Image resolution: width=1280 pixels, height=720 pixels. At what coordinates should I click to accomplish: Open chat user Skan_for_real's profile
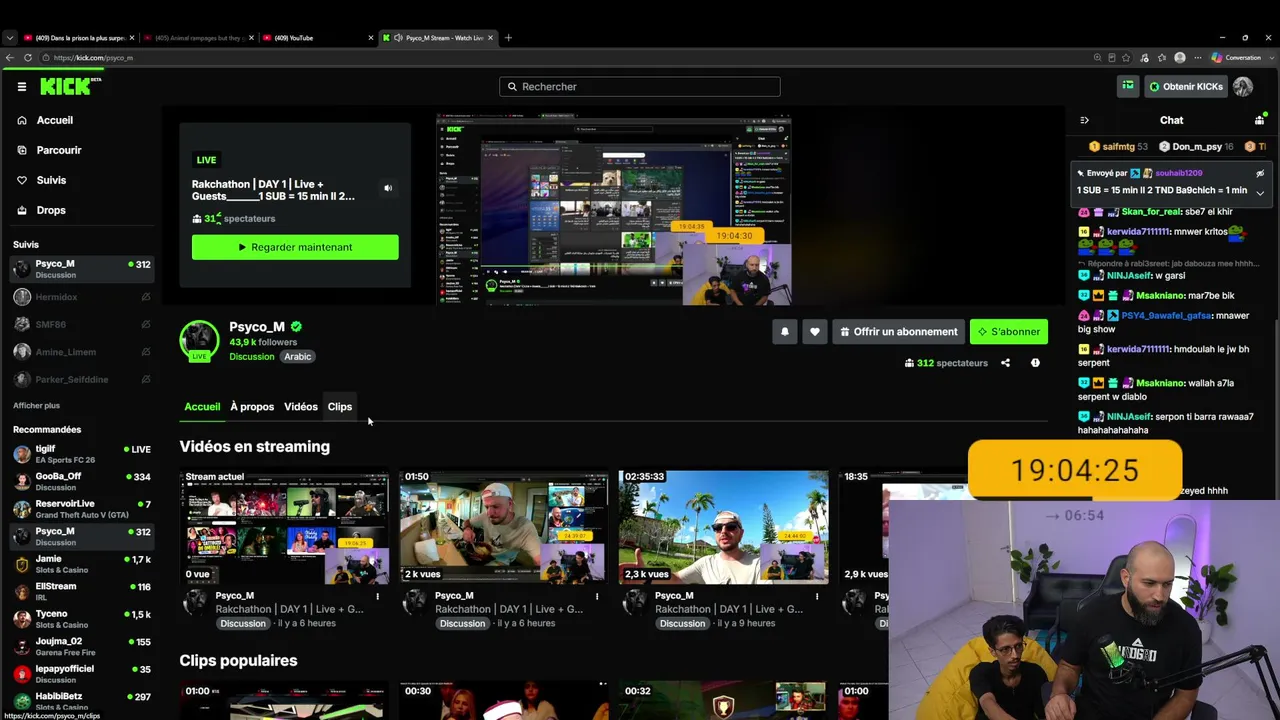[x=1150, y=212]
